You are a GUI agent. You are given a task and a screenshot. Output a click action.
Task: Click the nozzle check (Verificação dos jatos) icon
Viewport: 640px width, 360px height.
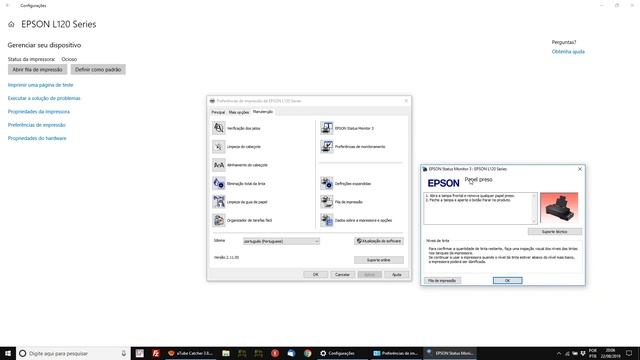click(x=219, y=128)
